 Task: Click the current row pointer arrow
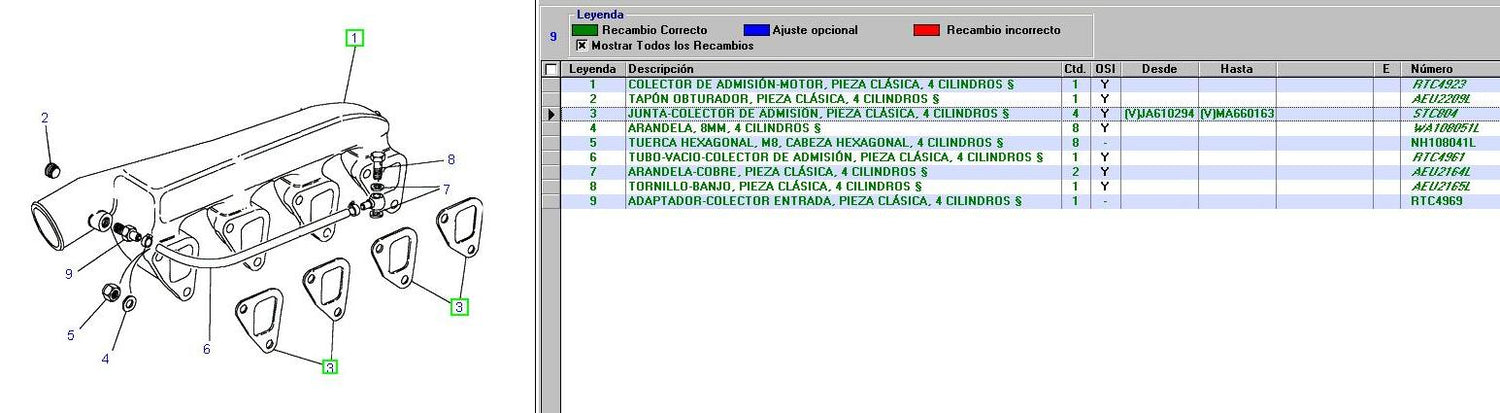(x=550, y=114)
